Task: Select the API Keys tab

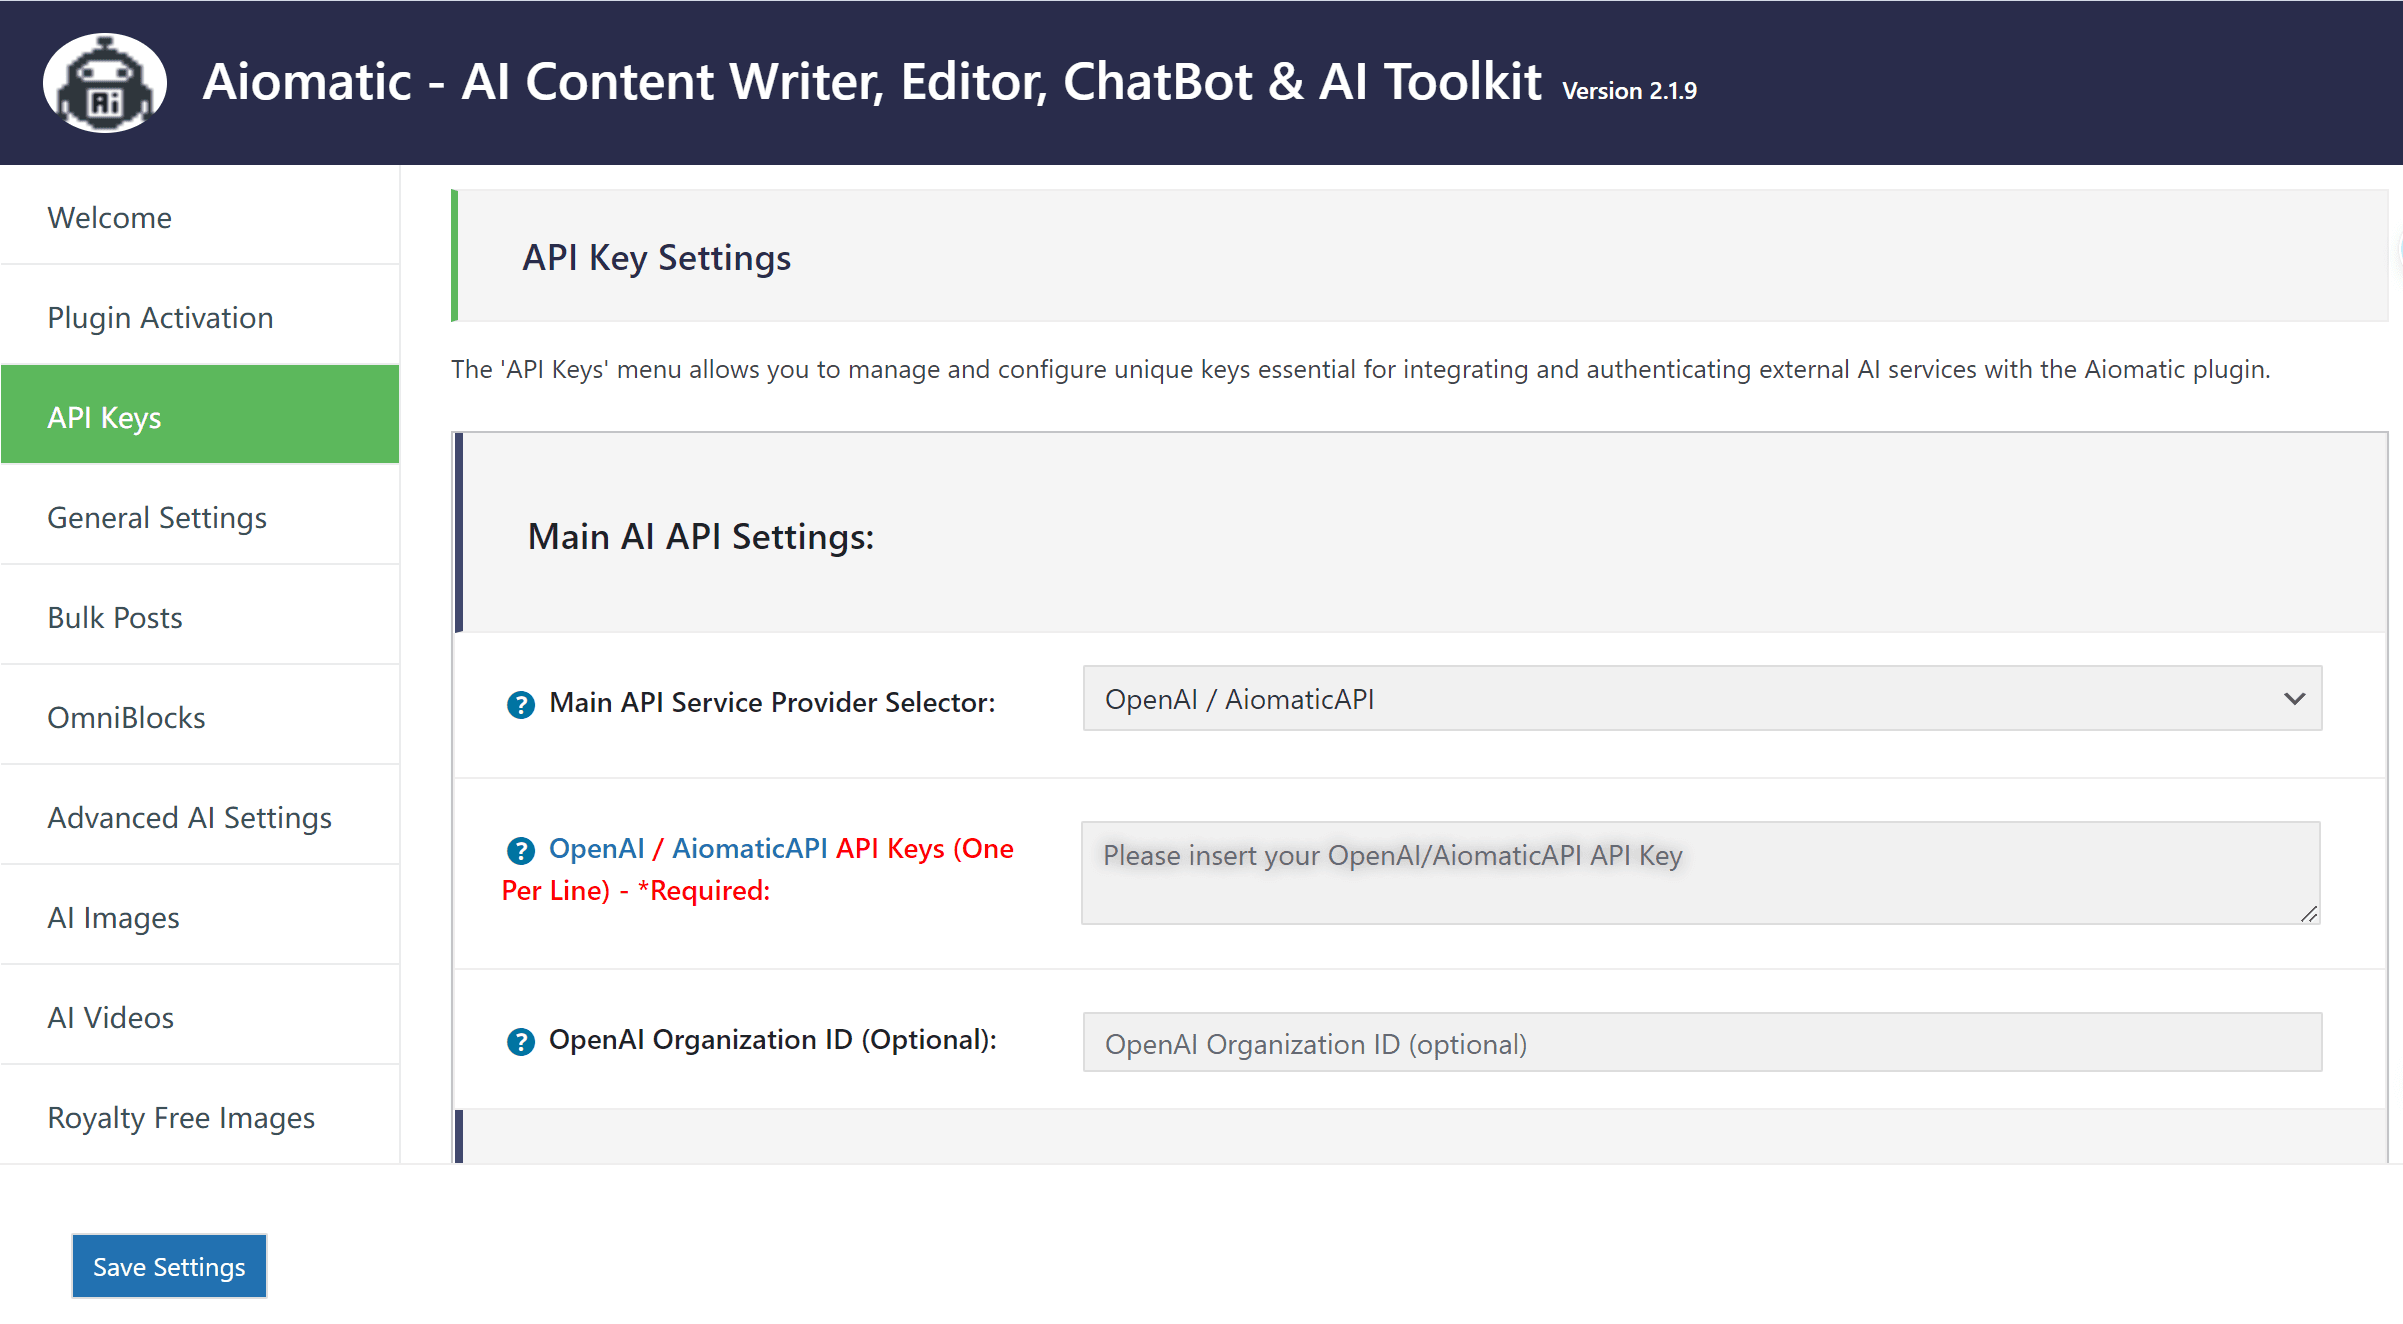Action: pos(200,415)
